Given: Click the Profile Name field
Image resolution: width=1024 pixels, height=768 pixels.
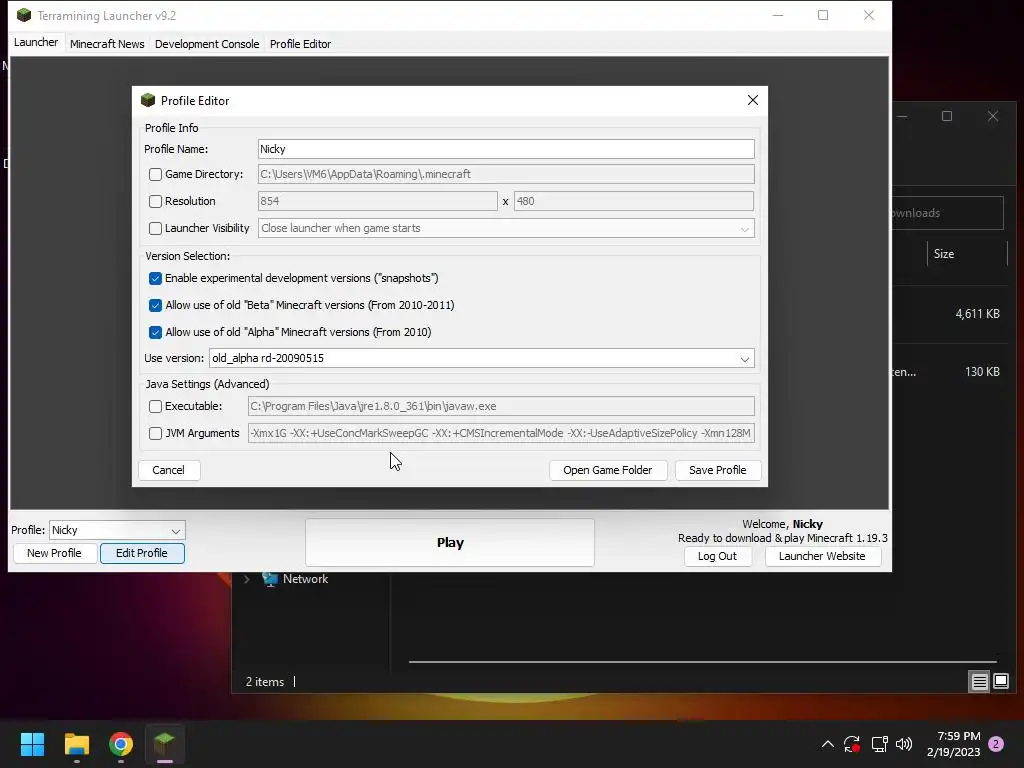Looking at the screenshot, I should 506,149.
